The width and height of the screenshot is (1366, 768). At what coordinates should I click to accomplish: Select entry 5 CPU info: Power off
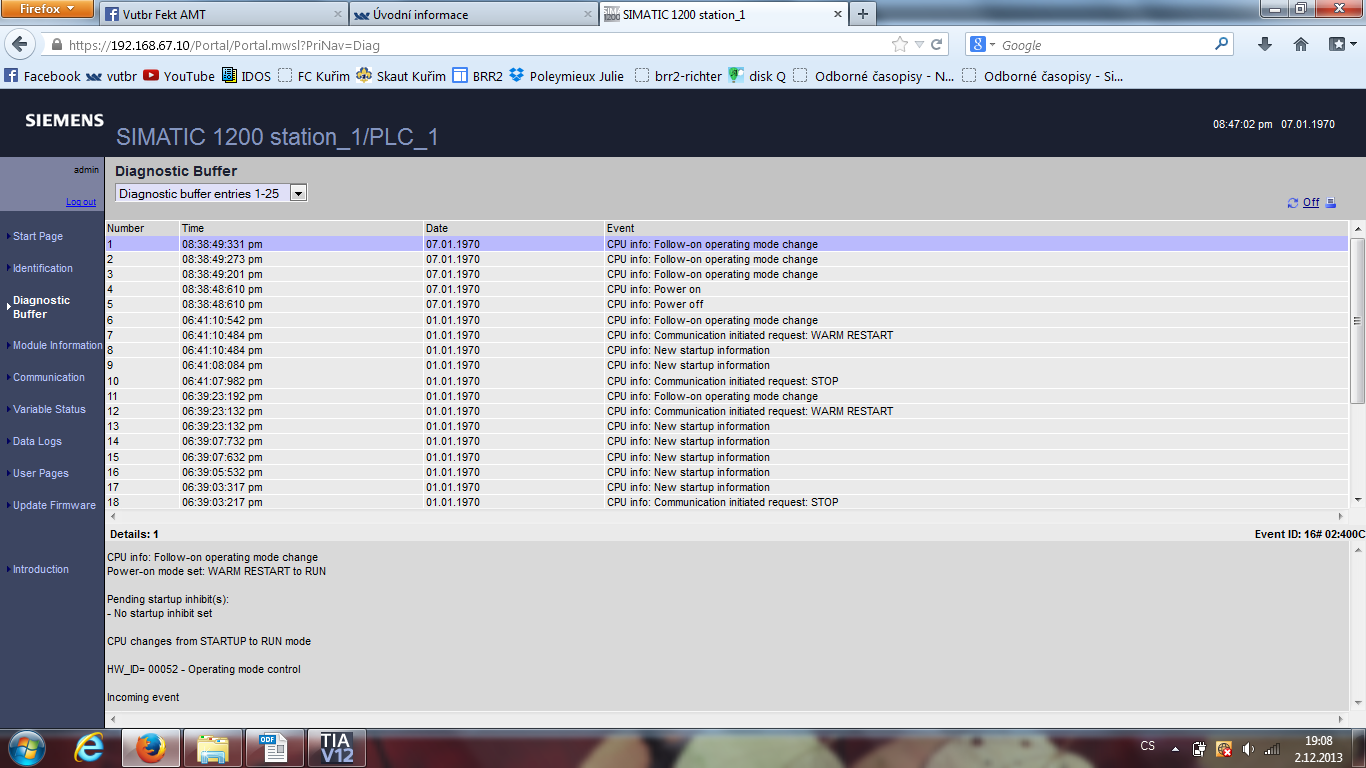point(726,304)
